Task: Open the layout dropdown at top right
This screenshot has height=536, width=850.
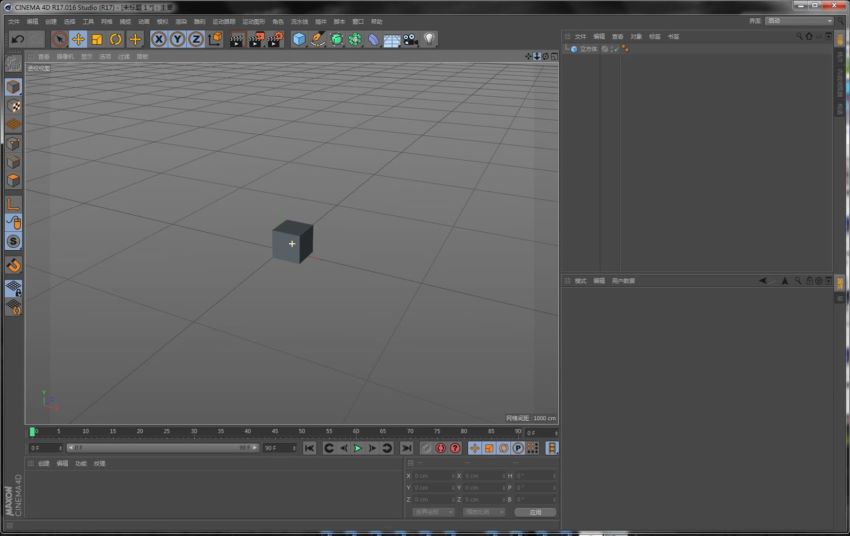Action: [800, 21]
